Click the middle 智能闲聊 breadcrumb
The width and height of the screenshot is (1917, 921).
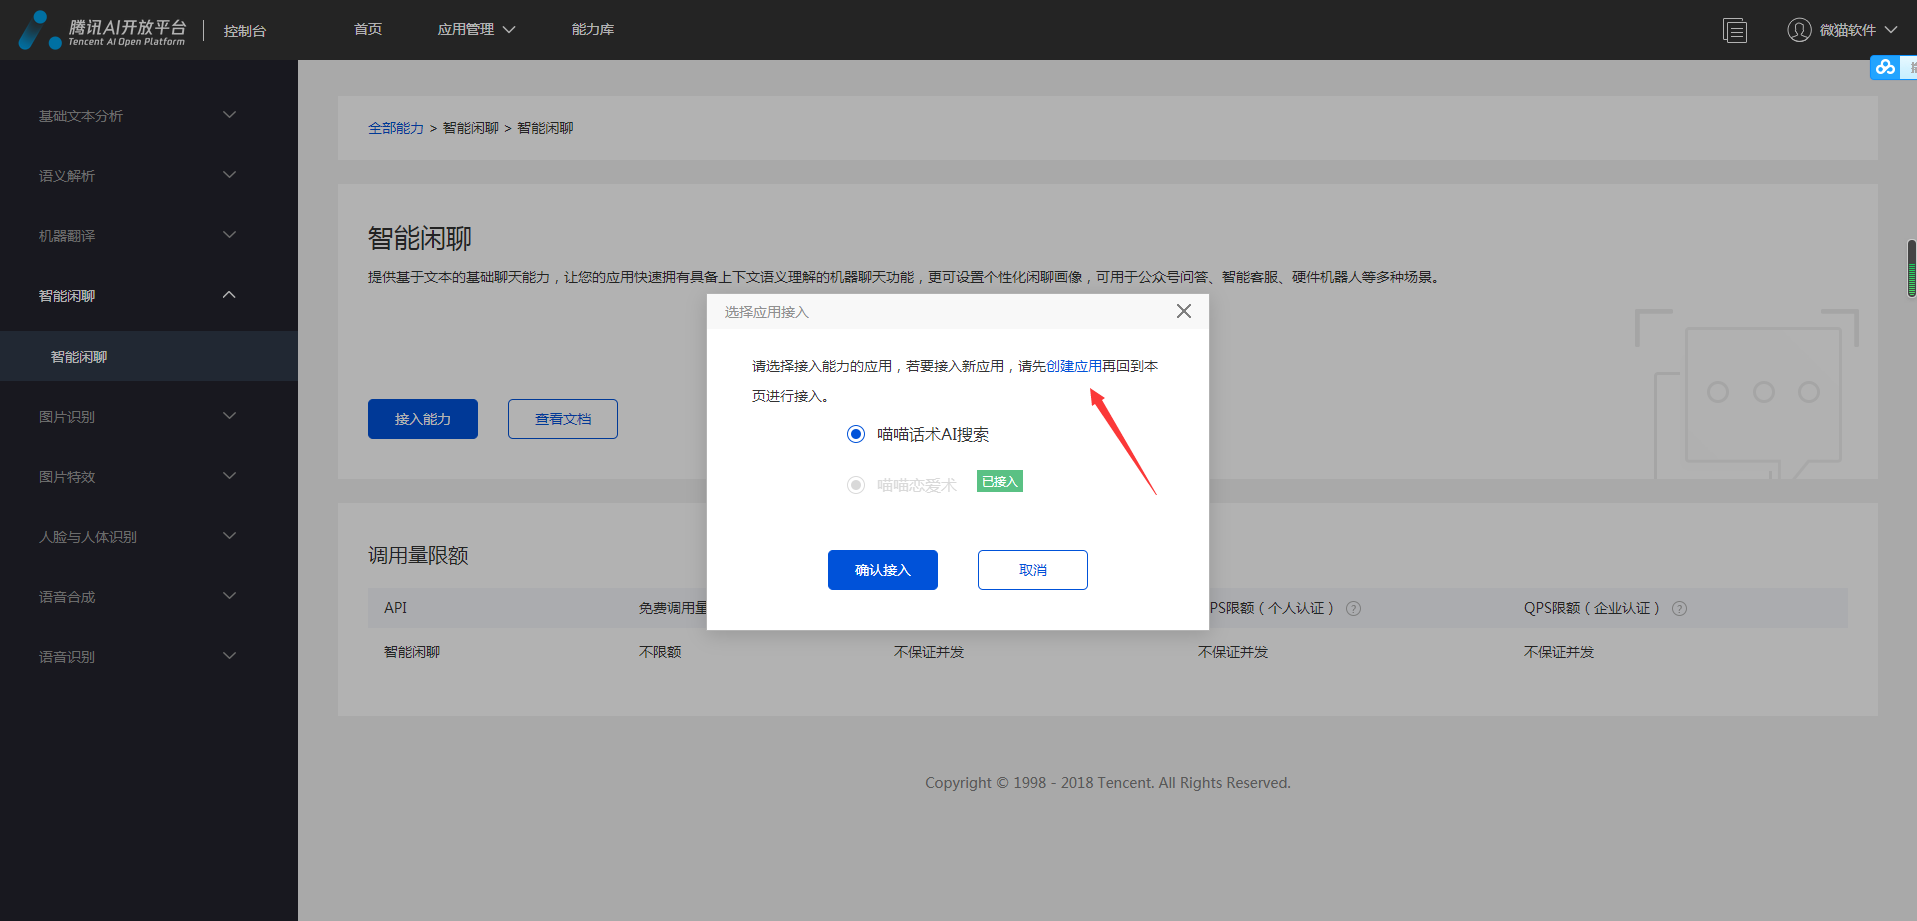coord(471,128)
